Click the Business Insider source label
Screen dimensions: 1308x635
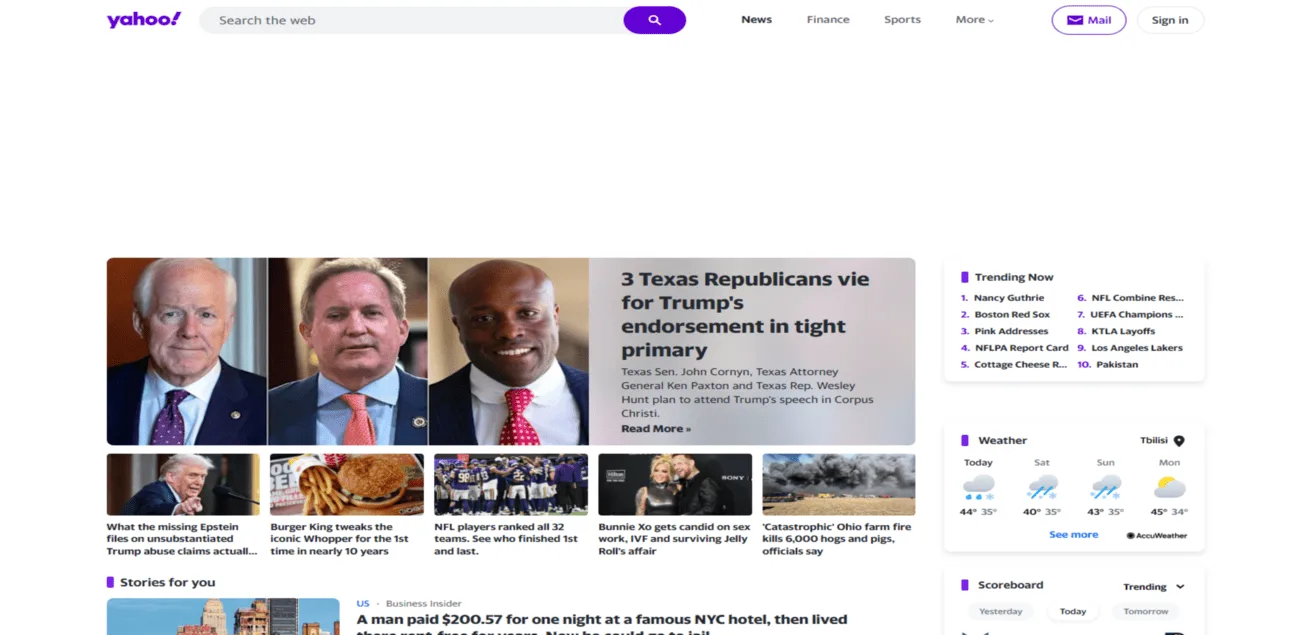click(424, 604)
